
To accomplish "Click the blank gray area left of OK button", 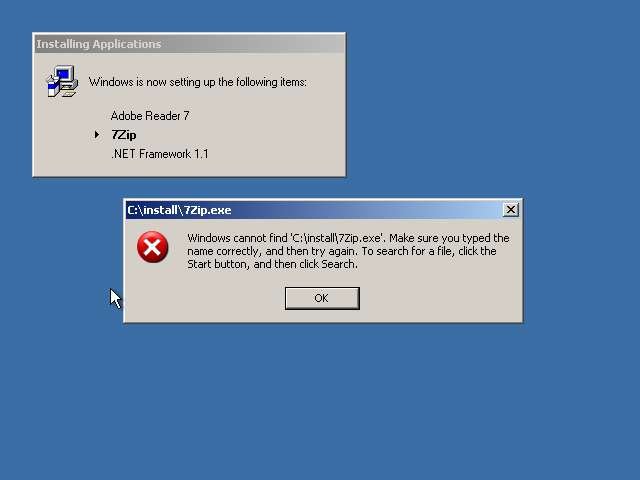I will pyautogui.click(x=204, y=298).
